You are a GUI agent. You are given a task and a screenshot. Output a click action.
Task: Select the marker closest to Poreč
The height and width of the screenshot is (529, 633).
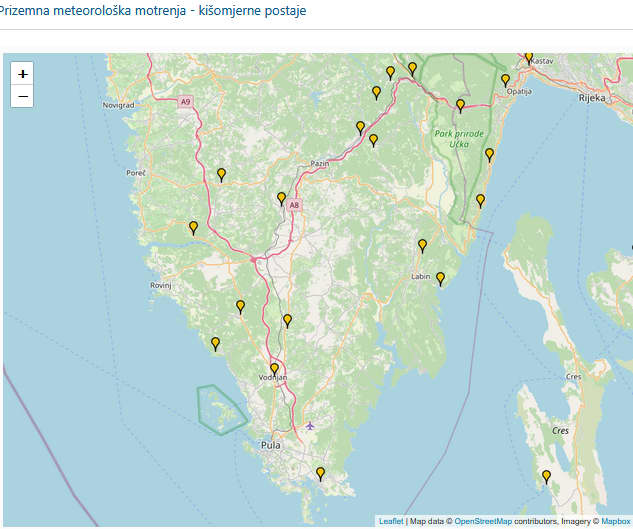coord(221,175)
